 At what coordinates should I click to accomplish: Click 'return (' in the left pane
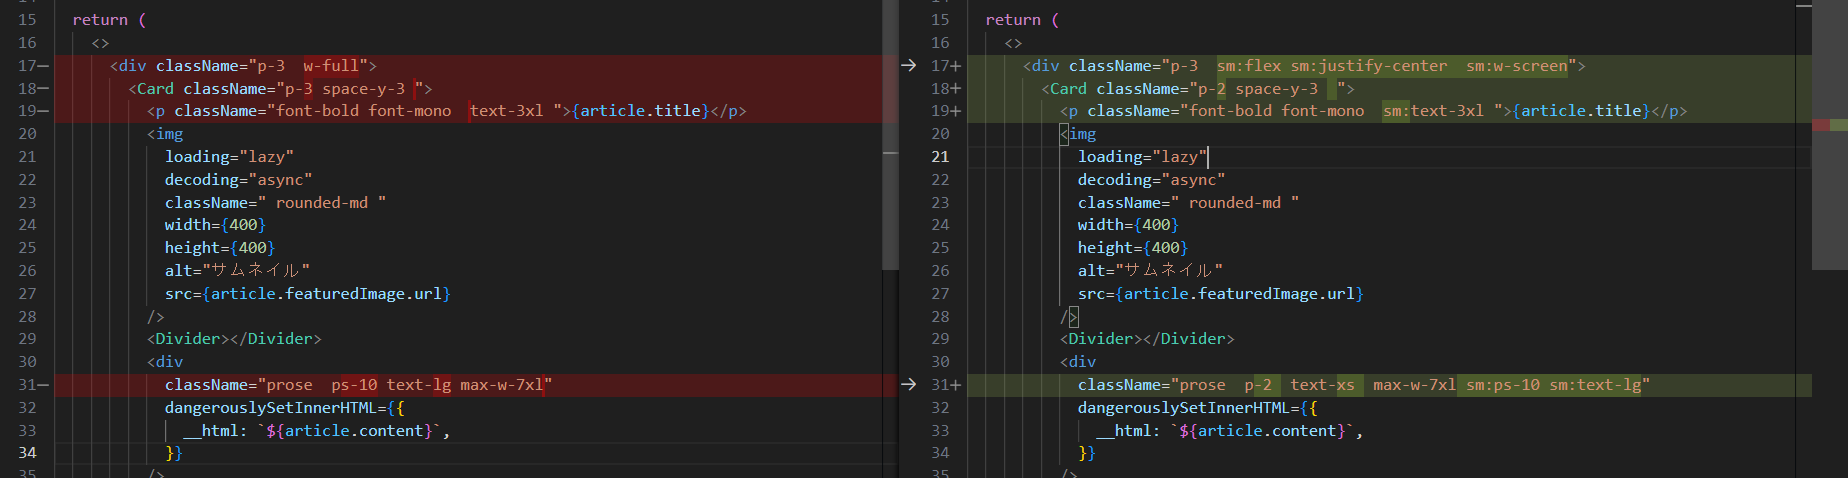(x=109, y=20)
